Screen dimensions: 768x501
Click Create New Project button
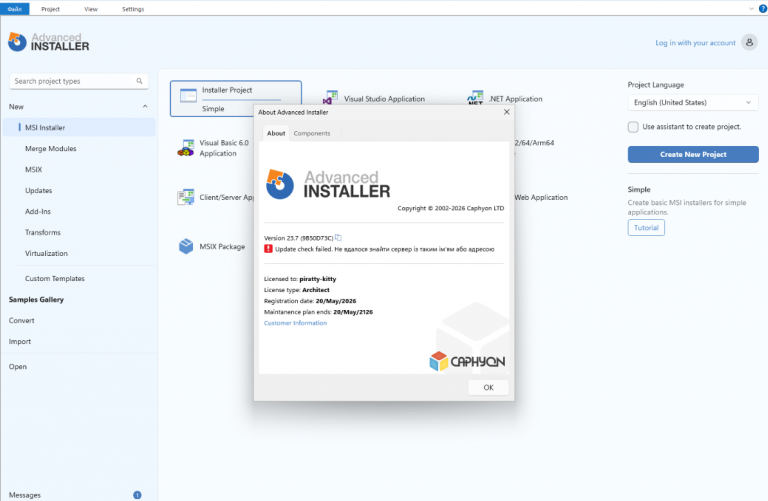point(693,154)
